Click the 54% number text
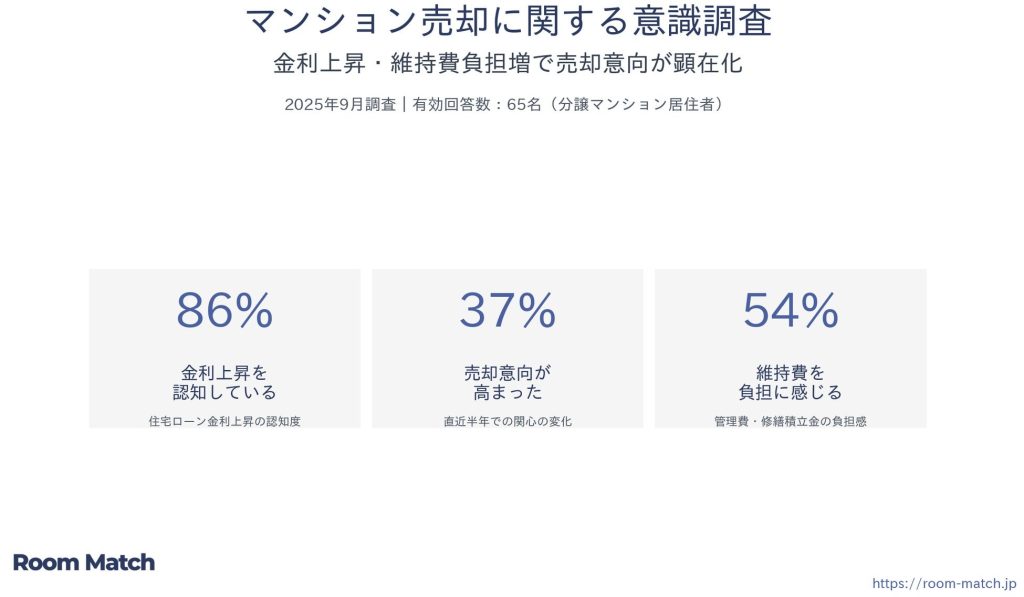The width and height of the screenshot is (1024, 597). (x=790, y=310)
